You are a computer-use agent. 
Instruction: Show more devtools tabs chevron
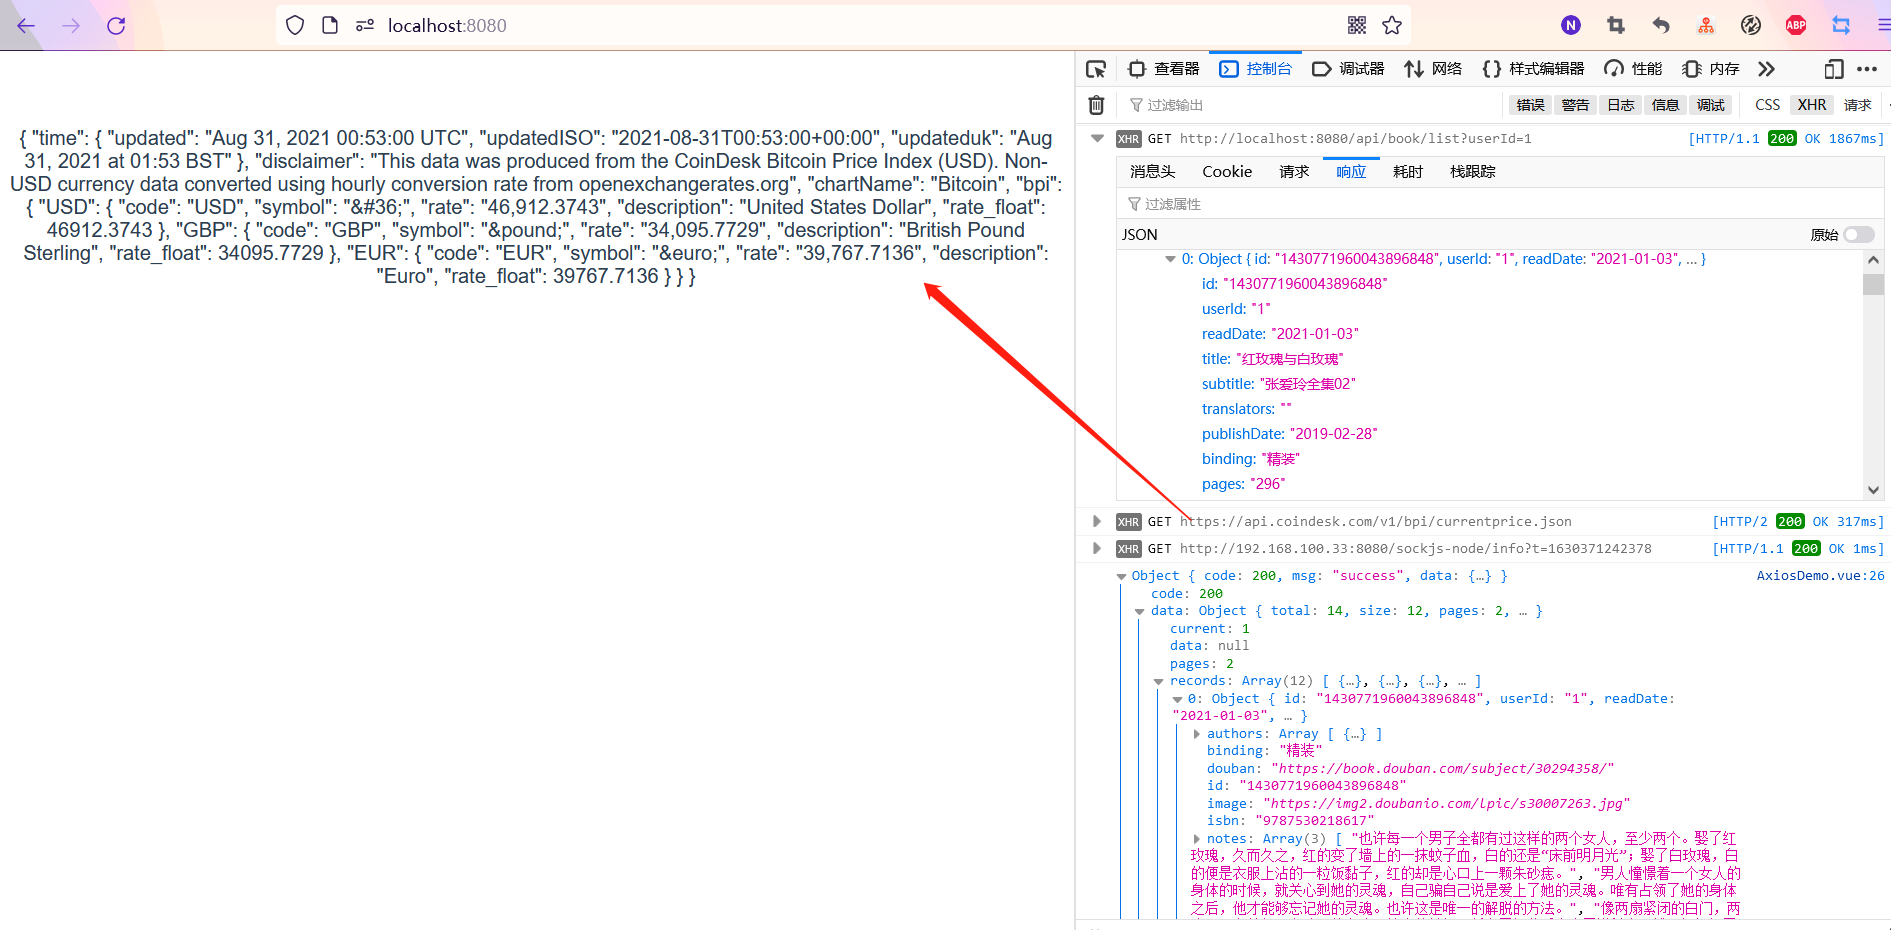(x=1766, y=69)
